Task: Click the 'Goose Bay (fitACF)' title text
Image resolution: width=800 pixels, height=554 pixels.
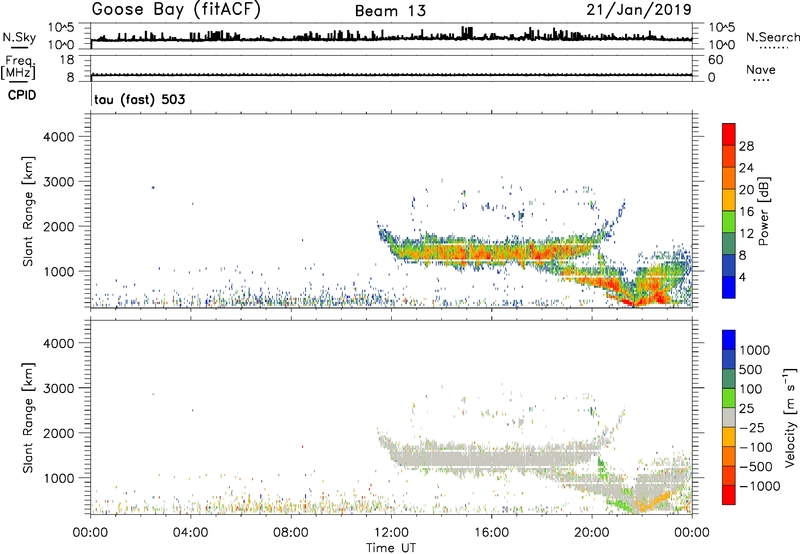Action: (x=176, y=10)
